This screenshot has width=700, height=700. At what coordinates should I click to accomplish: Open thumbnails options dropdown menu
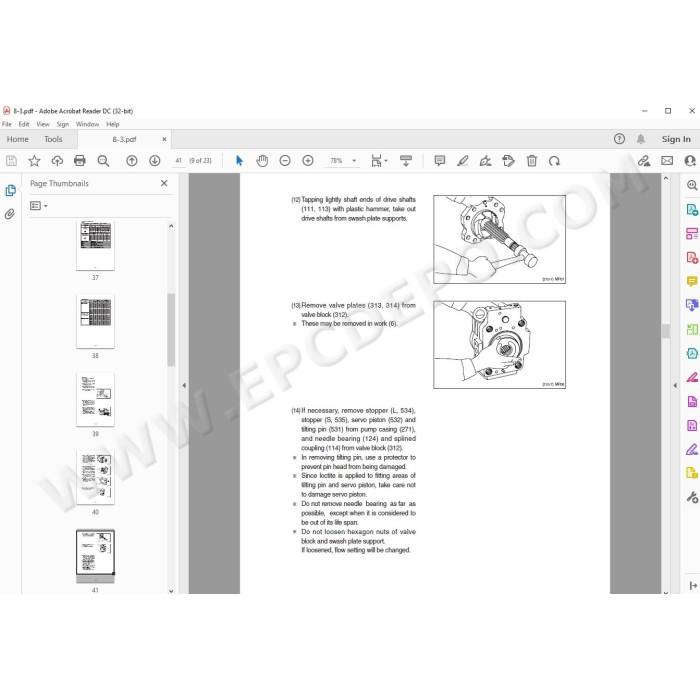click(39, 206)
